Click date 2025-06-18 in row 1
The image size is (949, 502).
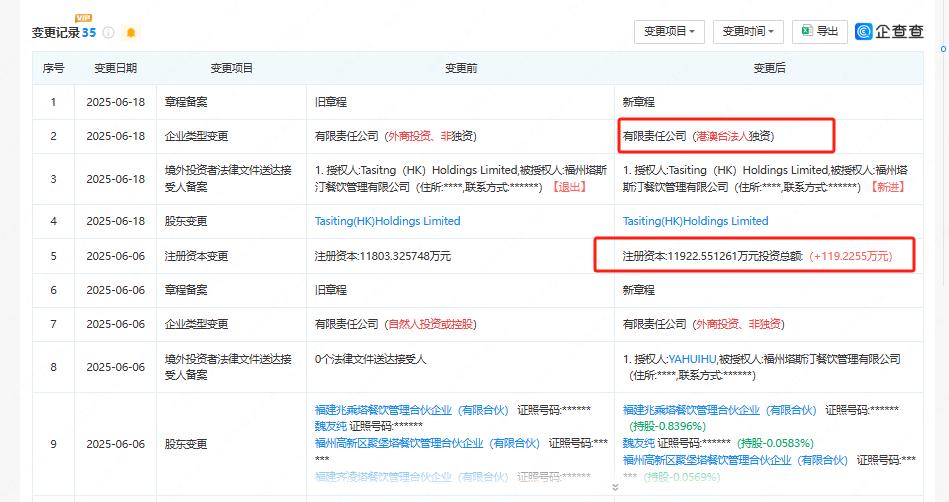click(116, 102)
